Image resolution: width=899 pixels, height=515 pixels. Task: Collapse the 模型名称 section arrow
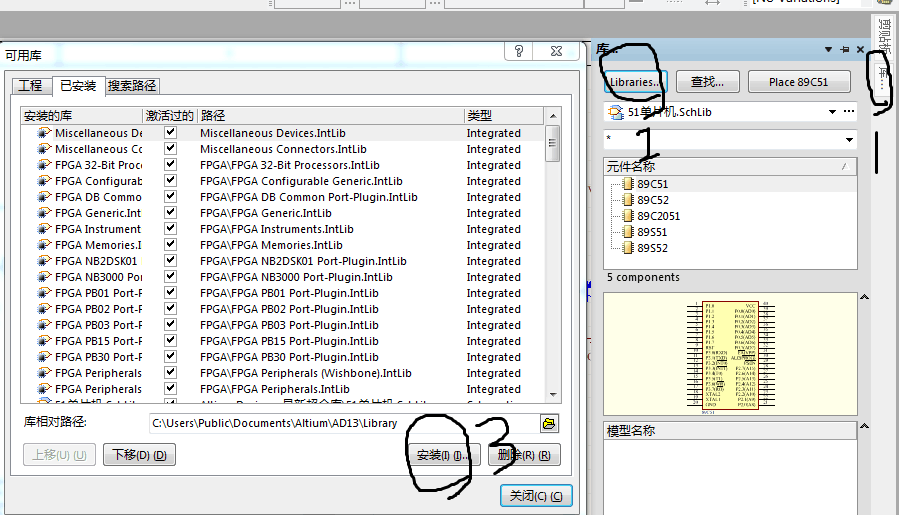pos(865,426)
